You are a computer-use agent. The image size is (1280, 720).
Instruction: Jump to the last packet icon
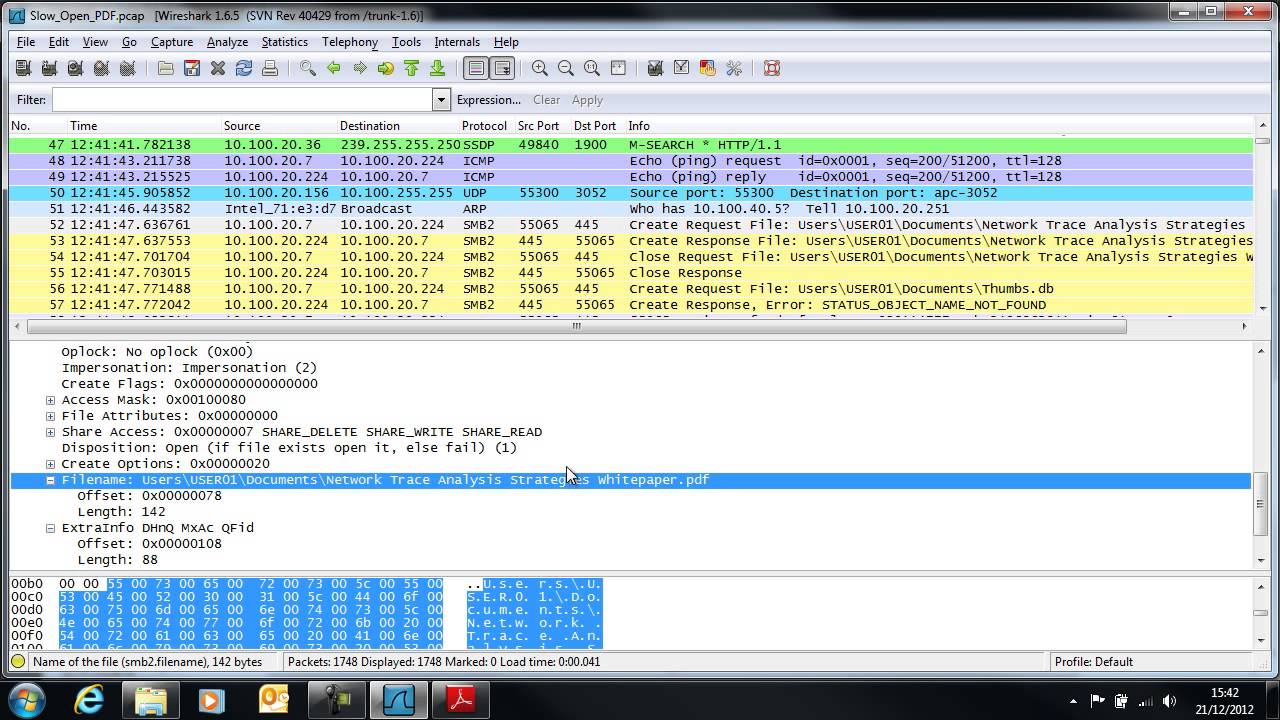pos(438,68)
